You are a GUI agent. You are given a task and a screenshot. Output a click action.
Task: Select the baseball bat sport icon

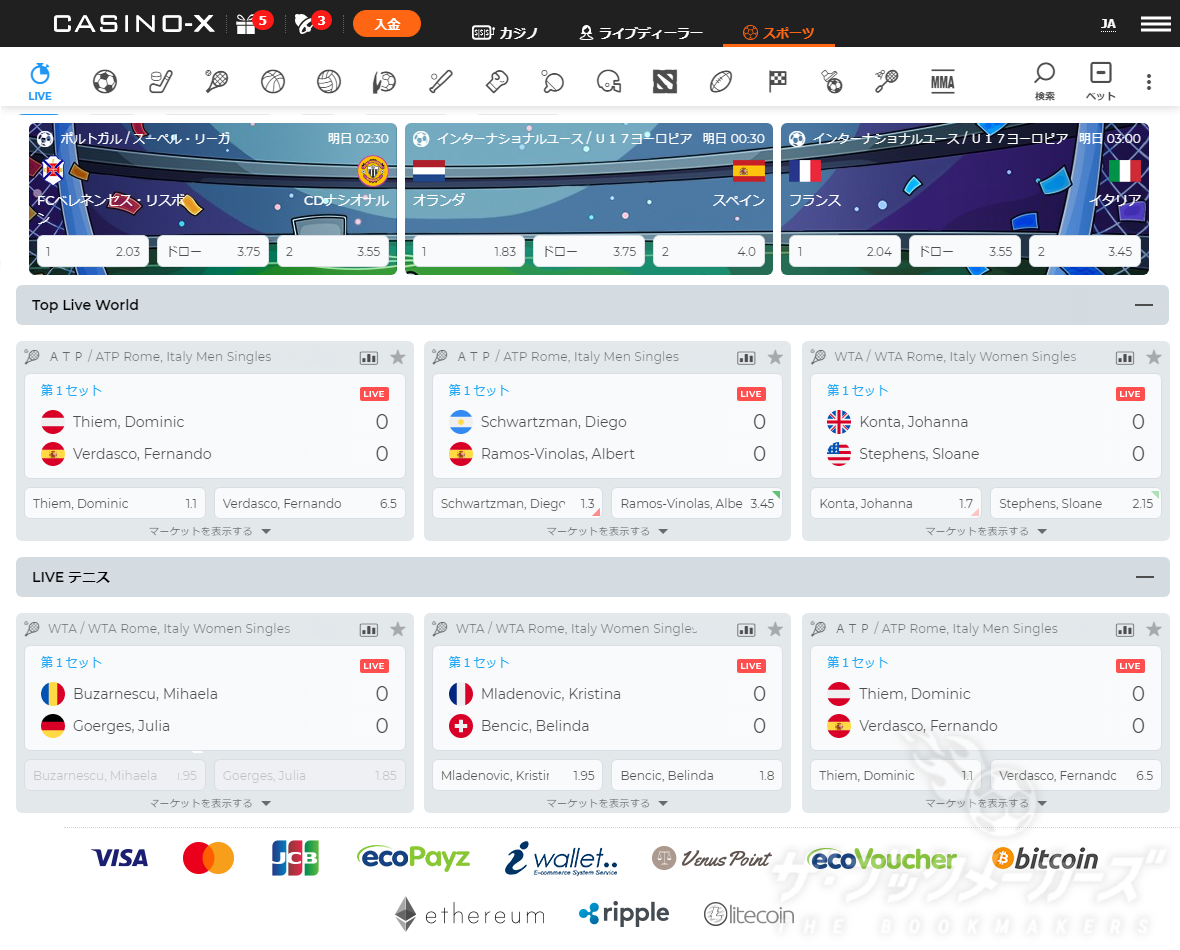pos(441,82)
